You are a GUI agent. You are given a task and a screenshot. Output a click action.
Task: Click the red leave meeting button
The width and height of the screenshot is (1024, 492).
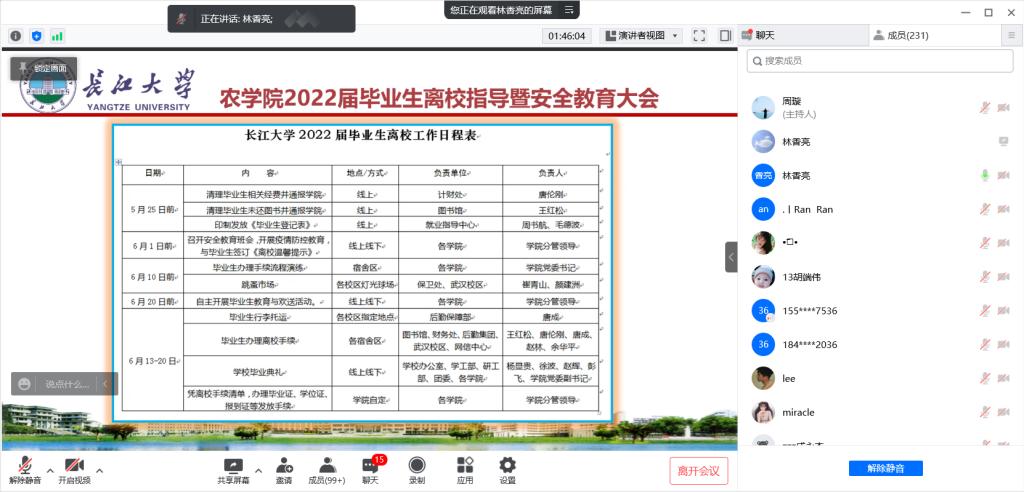coord(699,470)
